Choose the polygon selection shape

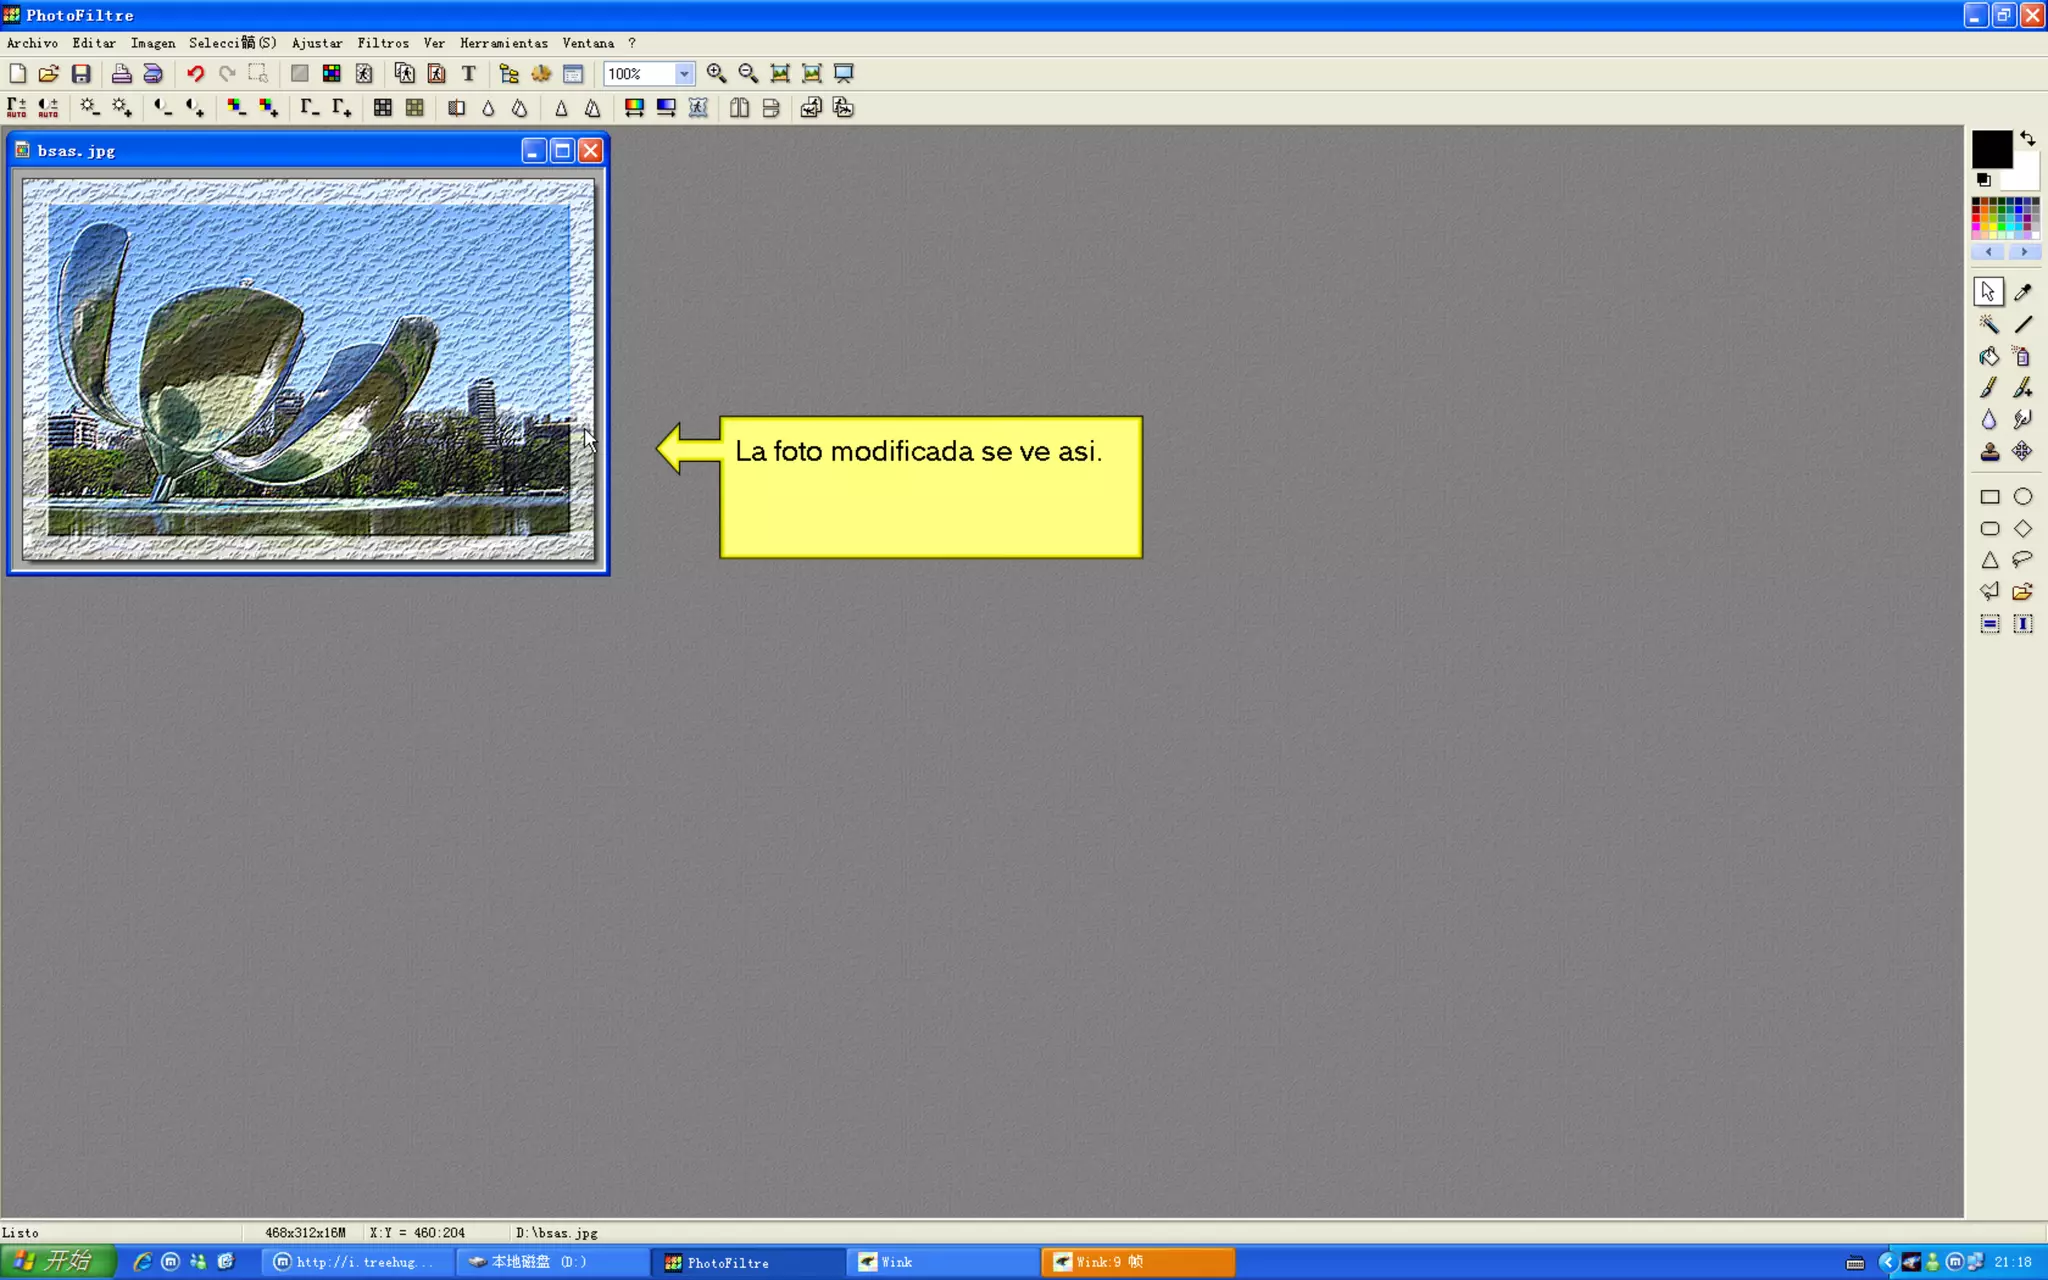pos(1989,592)
